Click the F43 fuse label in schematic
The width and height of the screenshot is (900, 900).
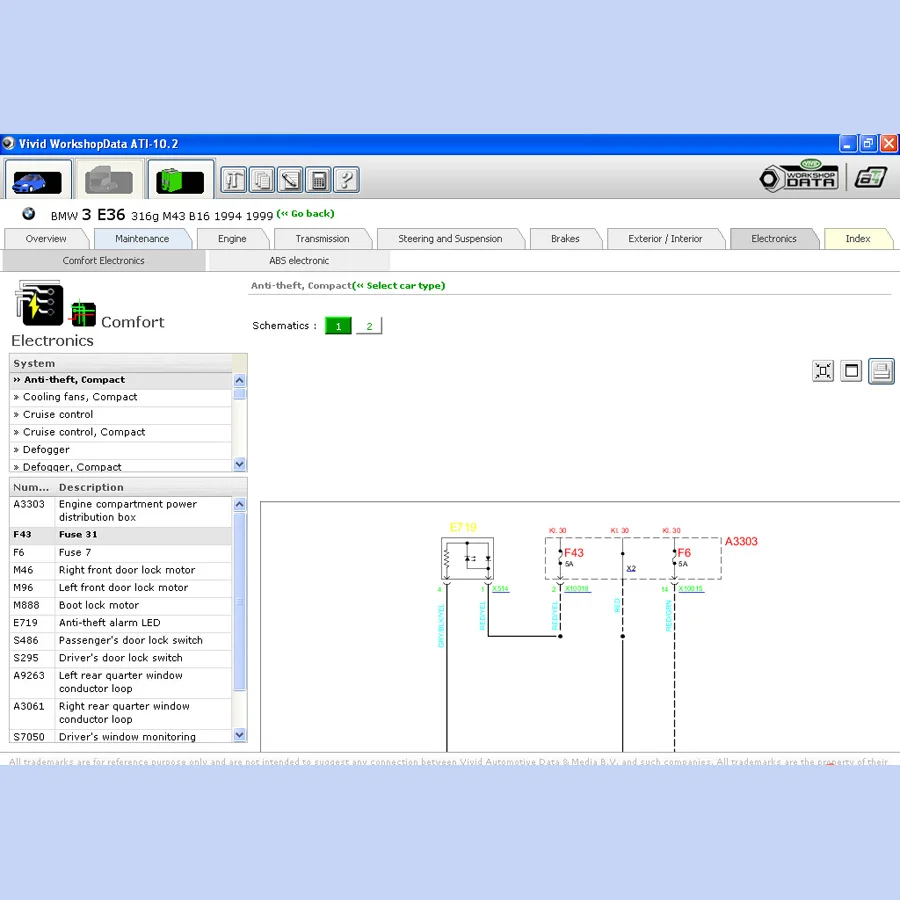click(573, 553)
